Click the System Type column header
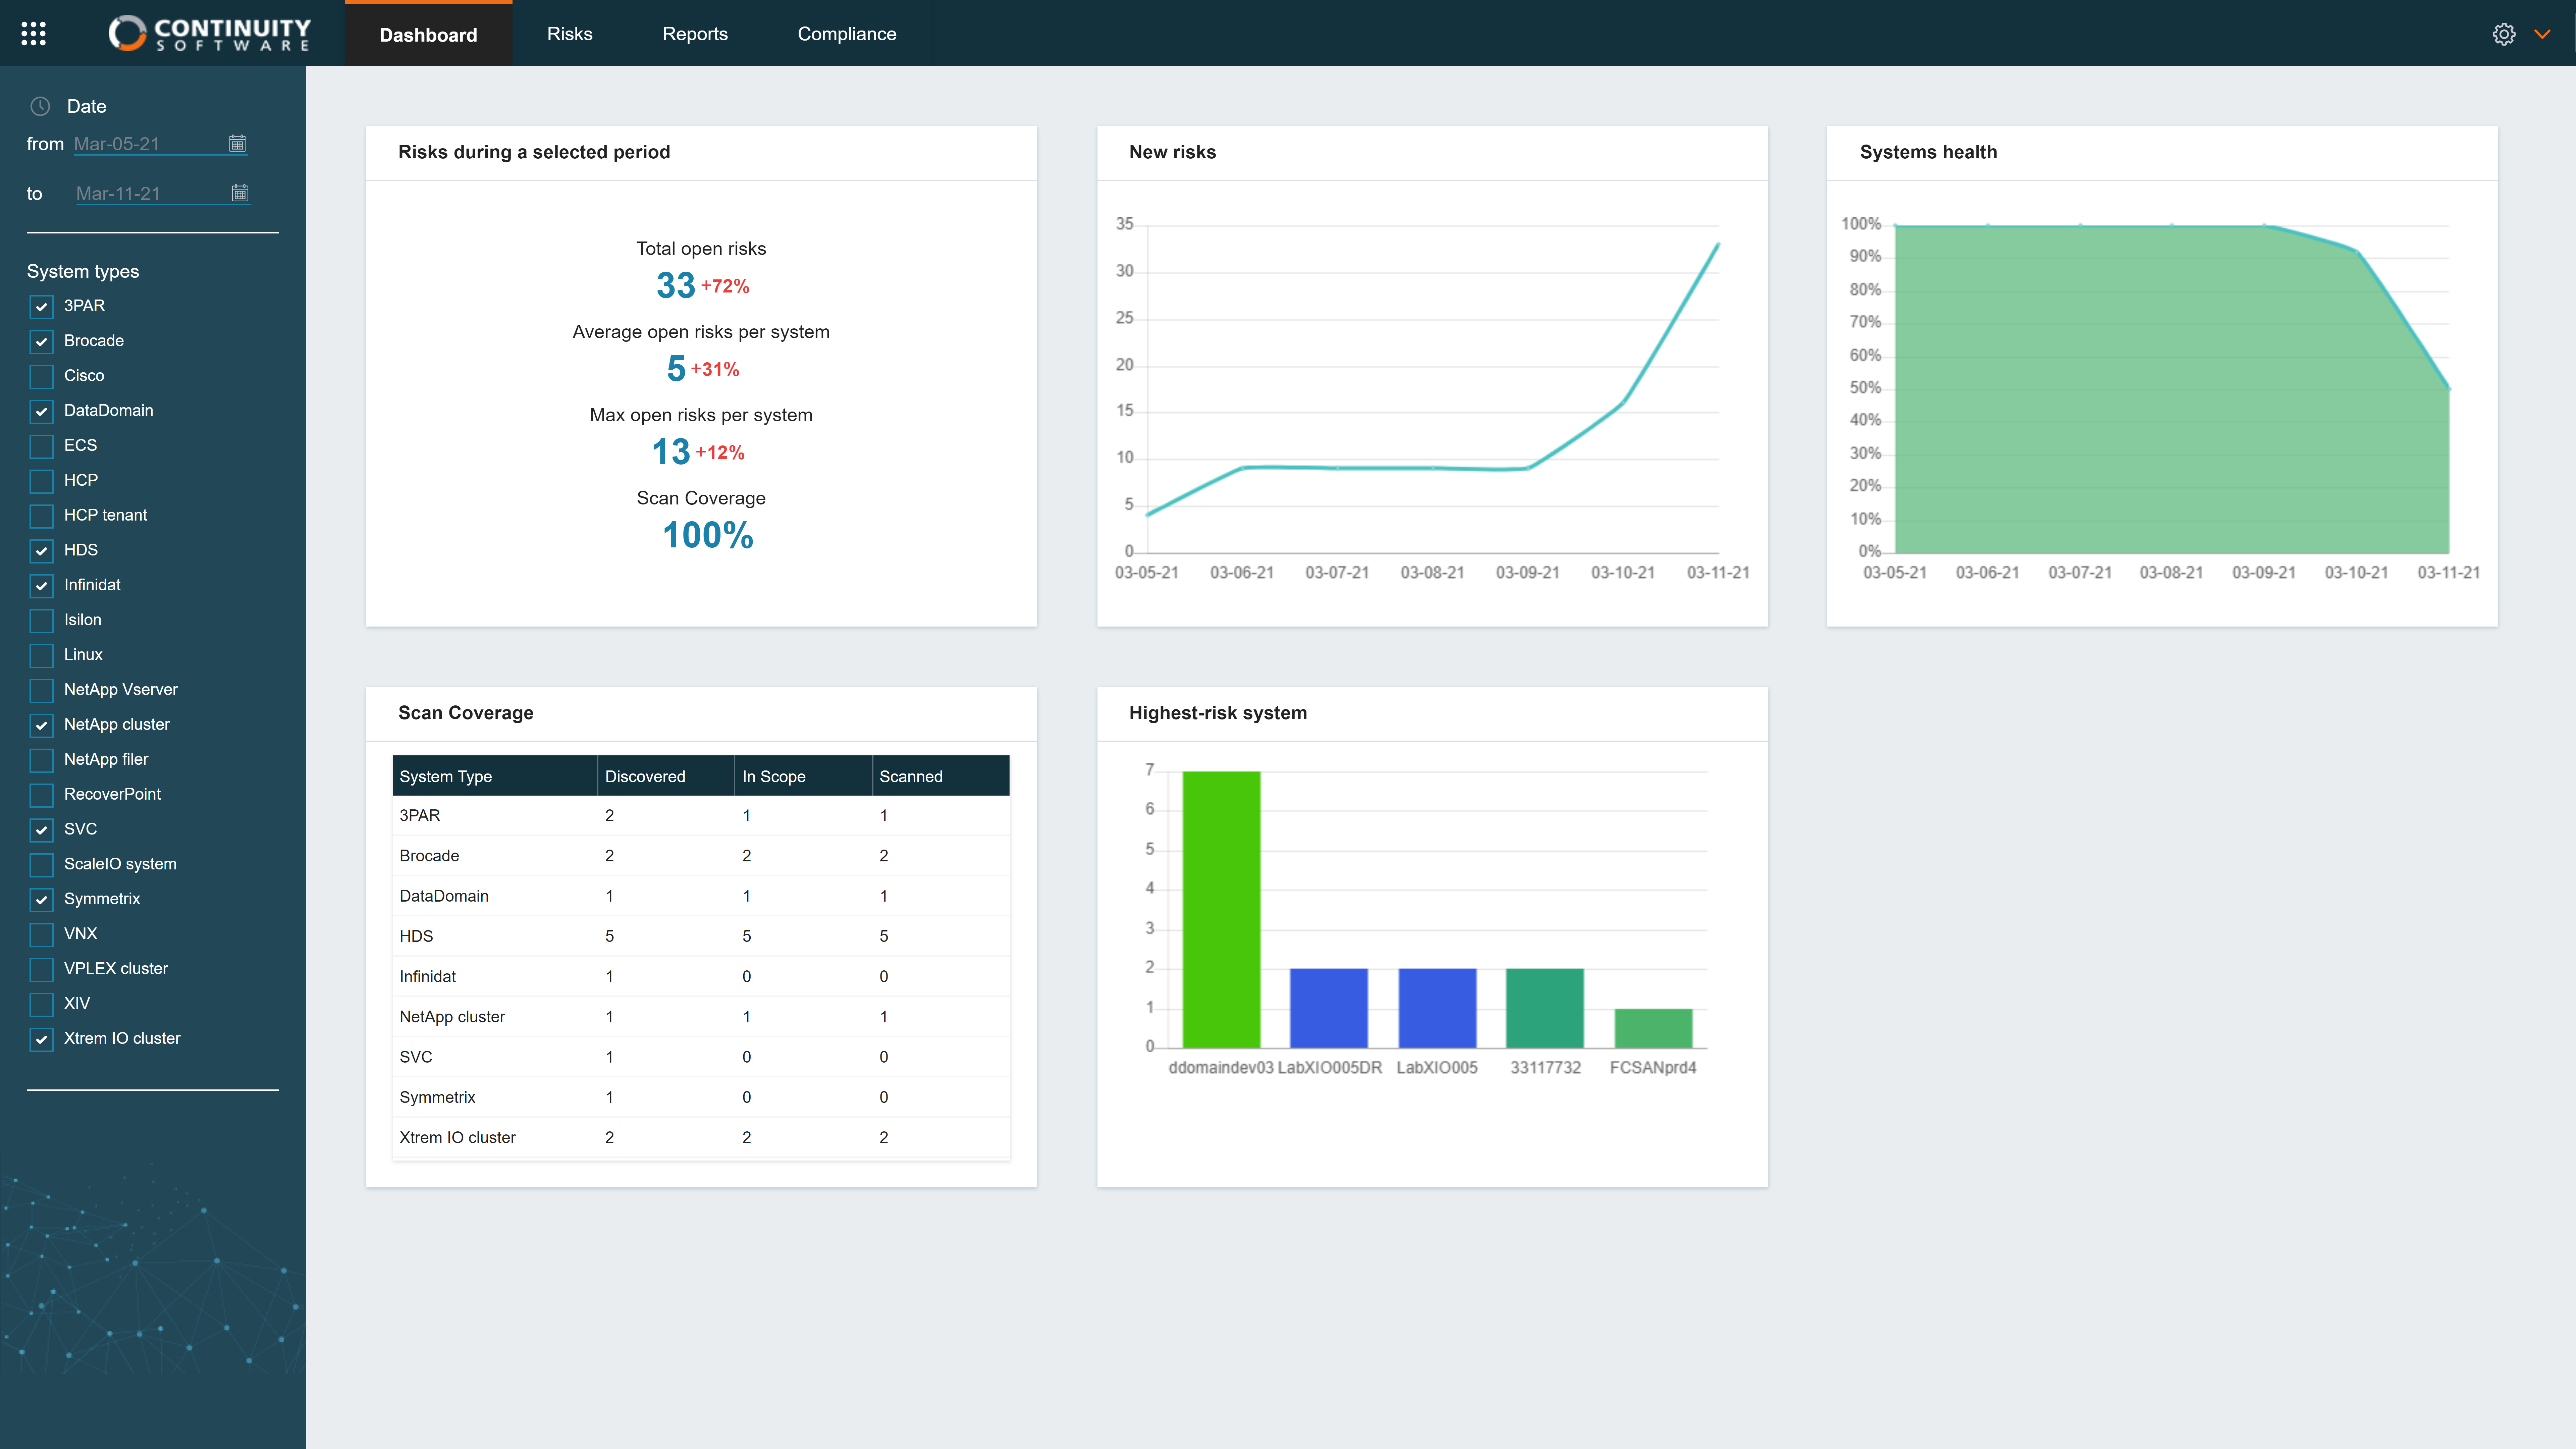The image size is (2576, 1449). (495, 776)
